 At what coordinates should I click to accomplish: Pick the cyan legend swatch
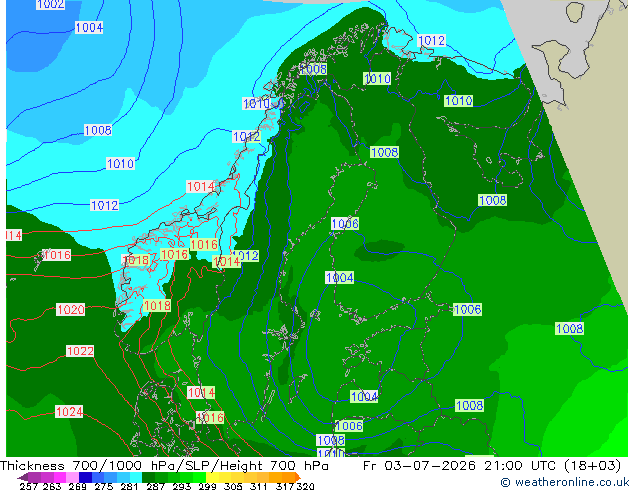136,477
